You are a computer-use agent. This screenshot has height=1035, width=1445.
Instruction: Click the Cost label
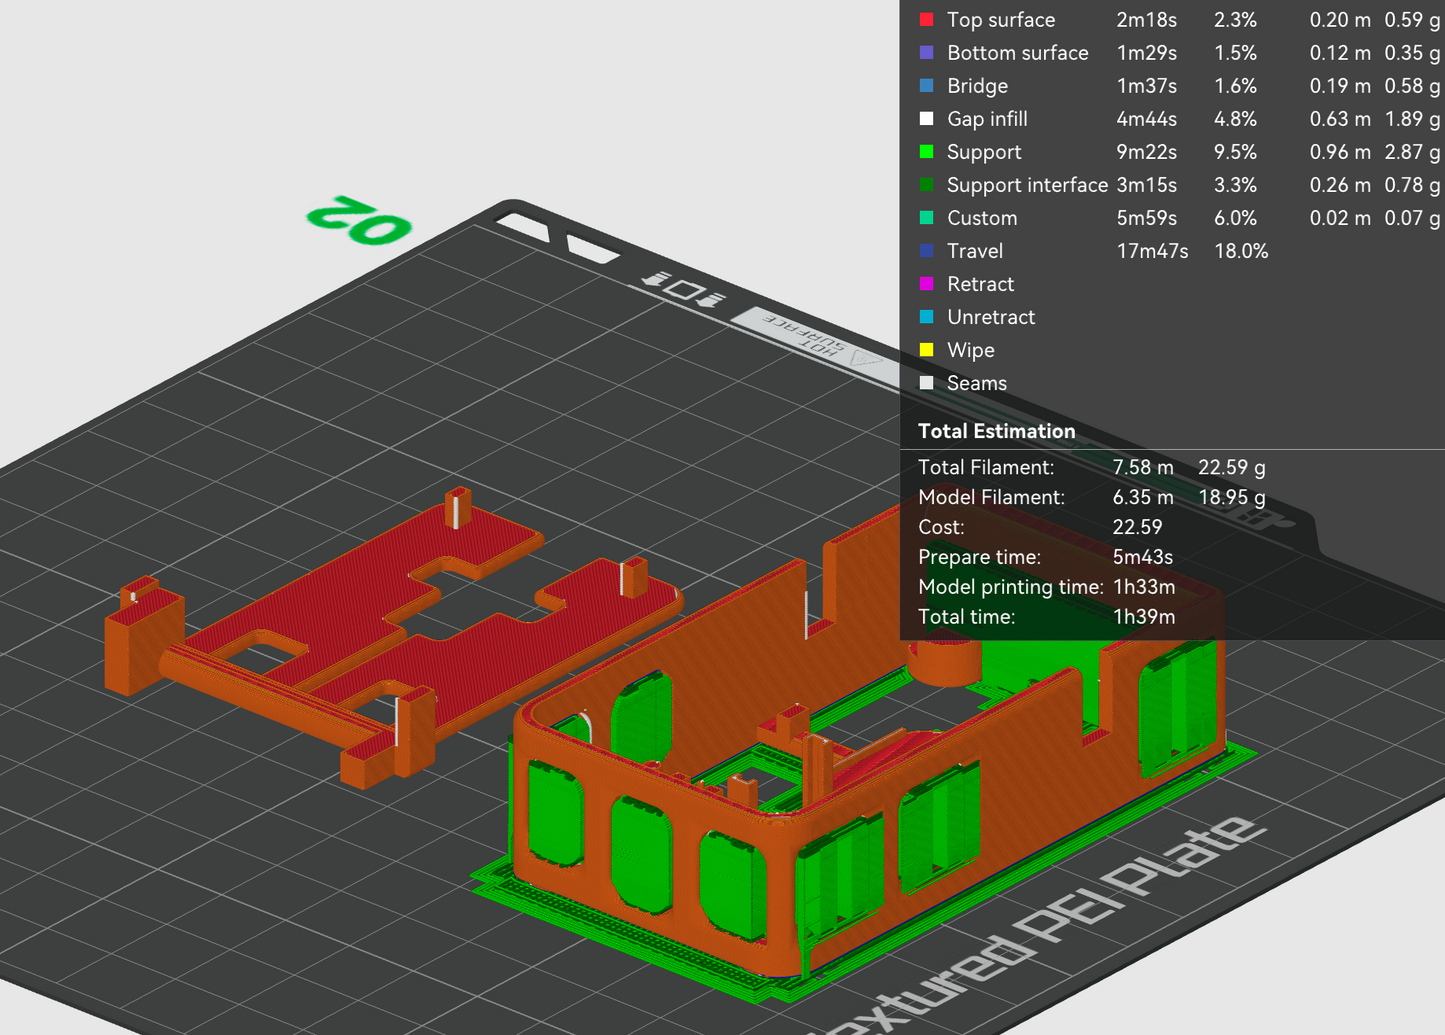click(941, 527)
